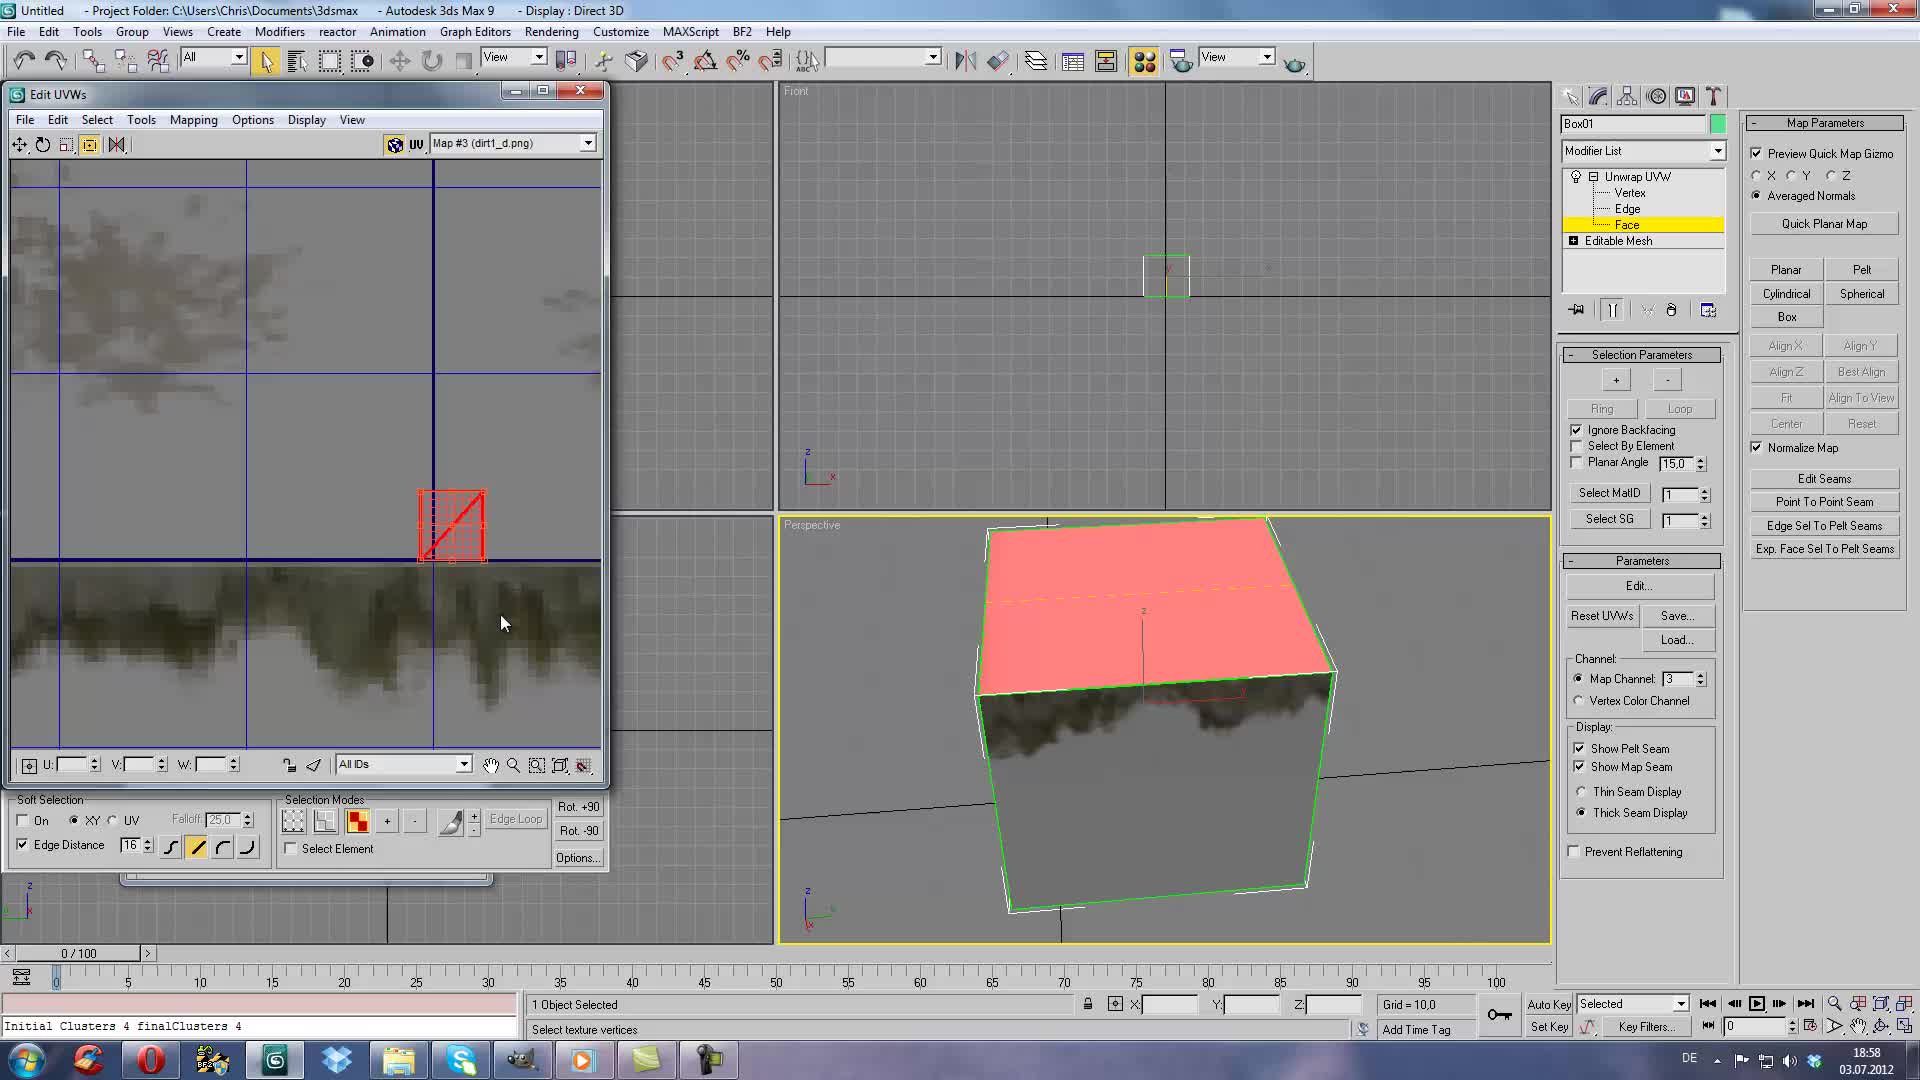Enable the Soft Selection On checkbox
Viewport: 1920px width, 1080px height.
coord(23,820)
